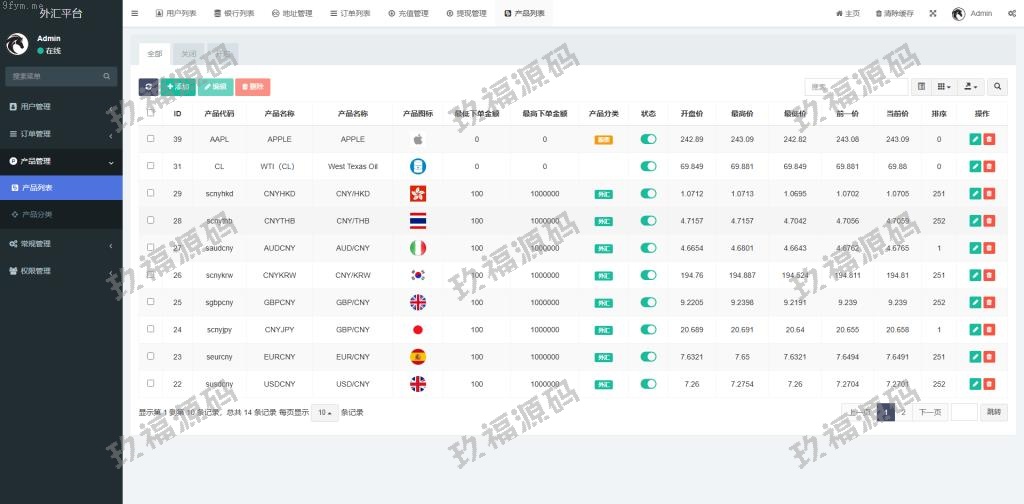Click the search magnifier icon in table toolbar
The width and height of the screenshot is (1024, 504).
(999, 87)
